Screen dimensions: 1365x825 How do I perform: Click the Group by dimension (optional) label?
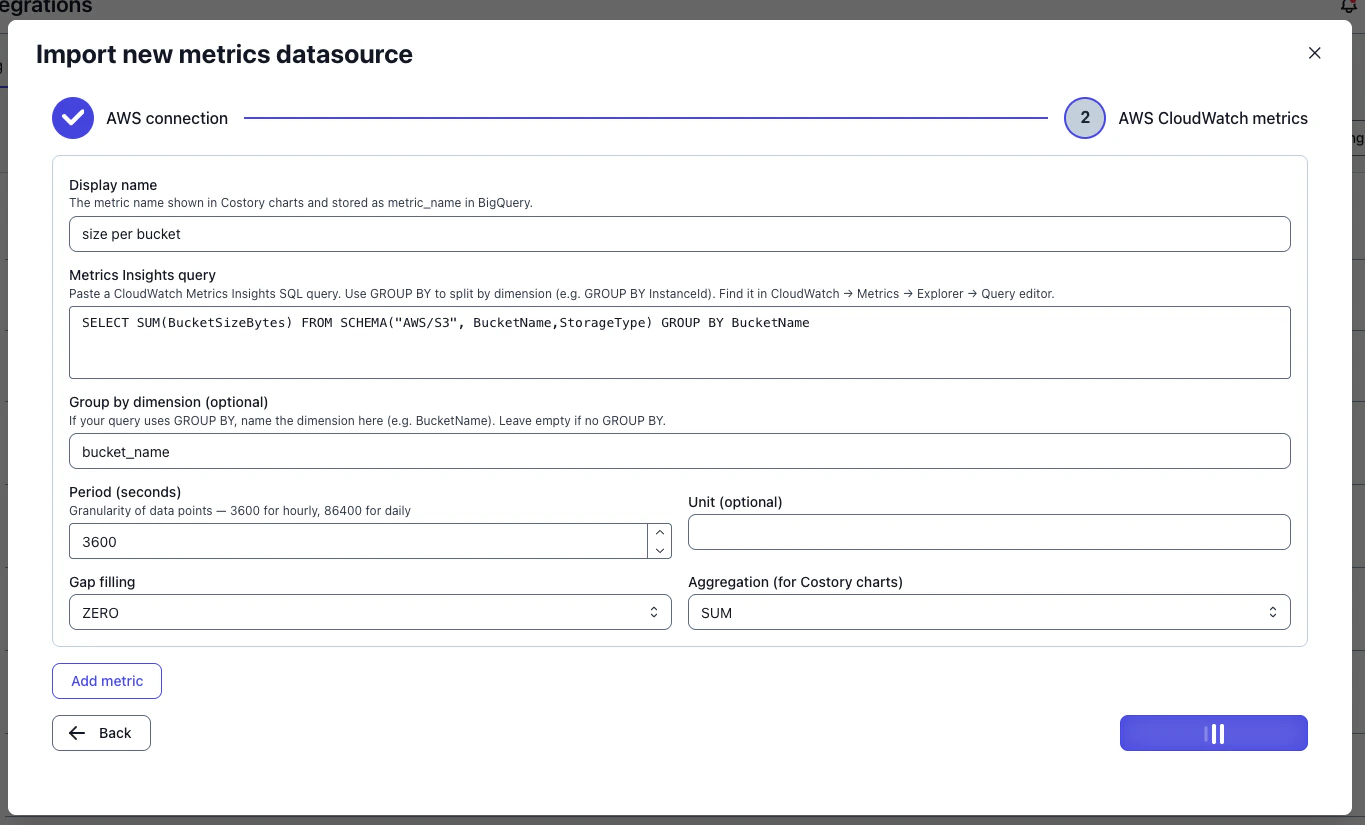pyautogui.click(x=168, y=402)
